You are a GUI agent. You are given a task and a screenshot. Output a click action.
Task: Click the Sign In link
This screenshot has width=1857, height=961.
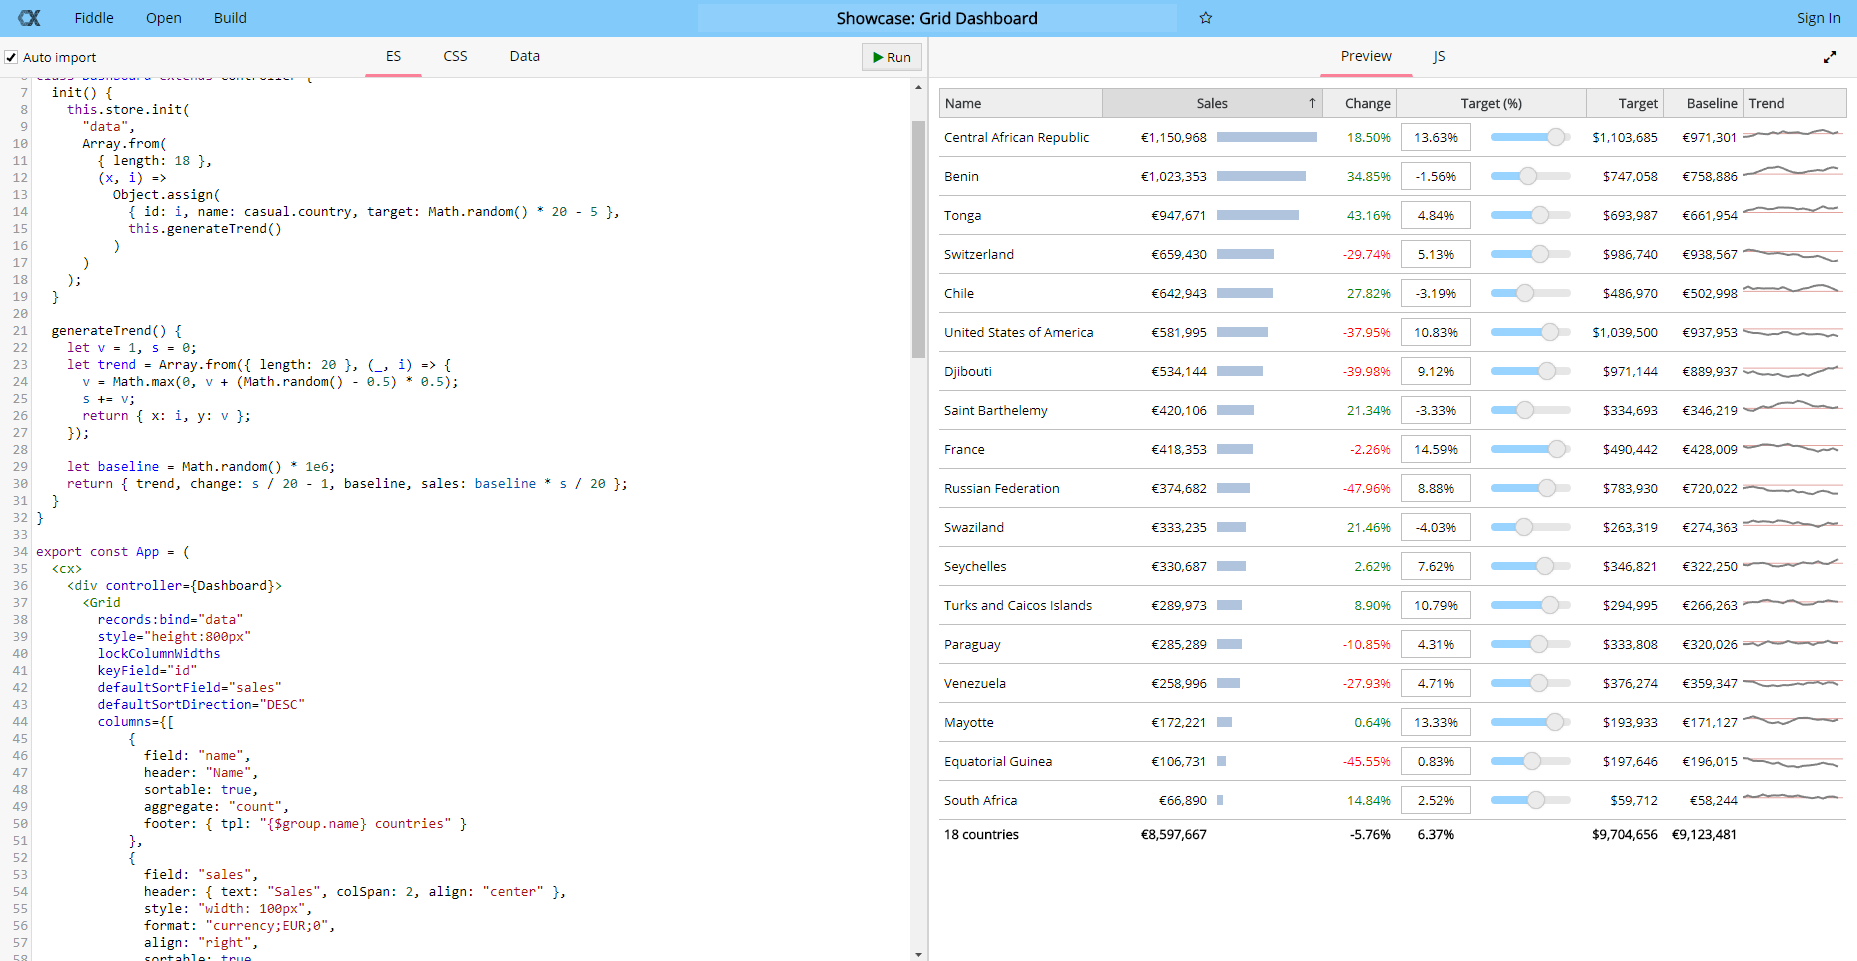(1818, 18)
